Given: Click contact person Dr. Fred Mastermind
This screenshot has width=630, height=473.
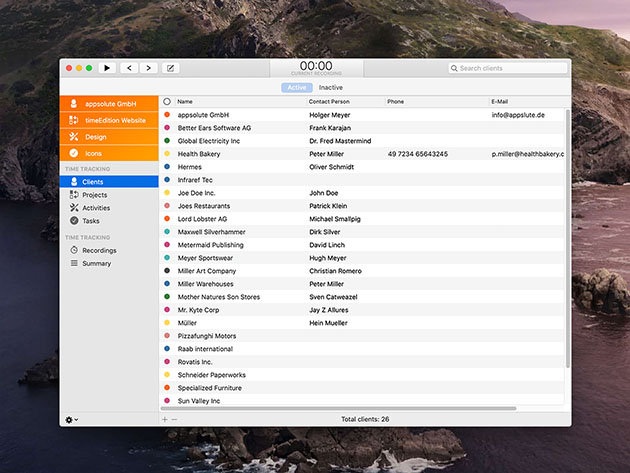Looking at the screenshot, I should click(340, 141).
